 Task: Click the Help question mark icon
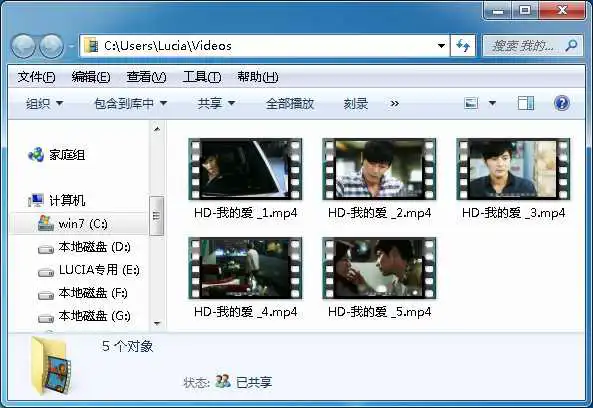pyautogui.click(x=562, y=103)
